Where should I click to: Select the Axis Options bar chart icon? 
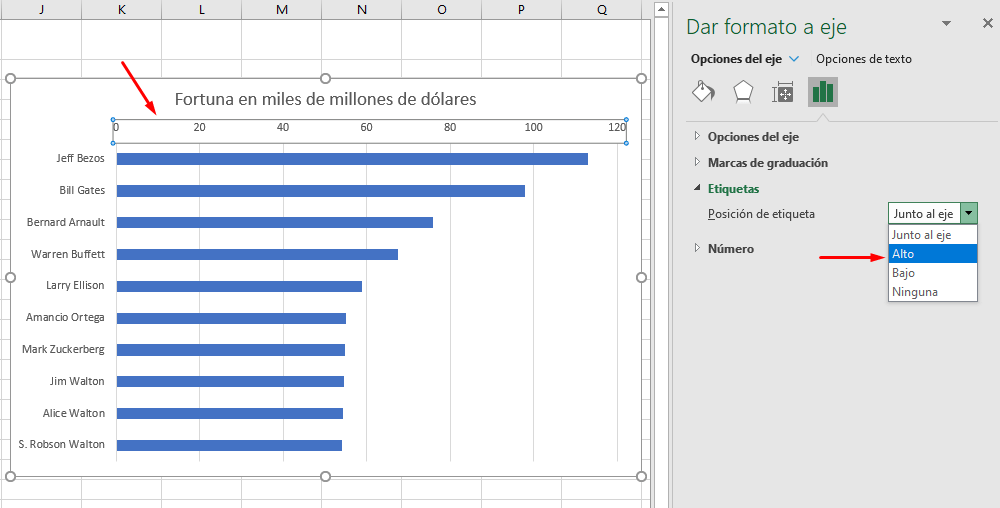tap(823, 92)
